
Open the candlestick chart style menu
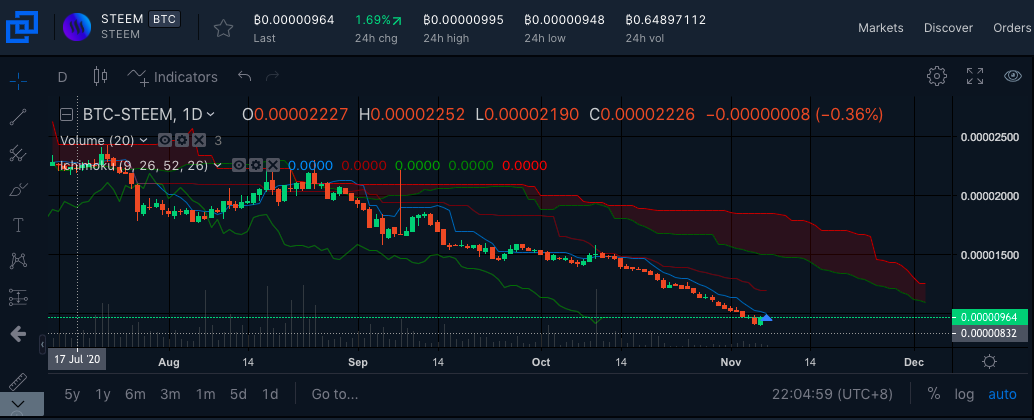pyautogui.click(x=100, y=76)
